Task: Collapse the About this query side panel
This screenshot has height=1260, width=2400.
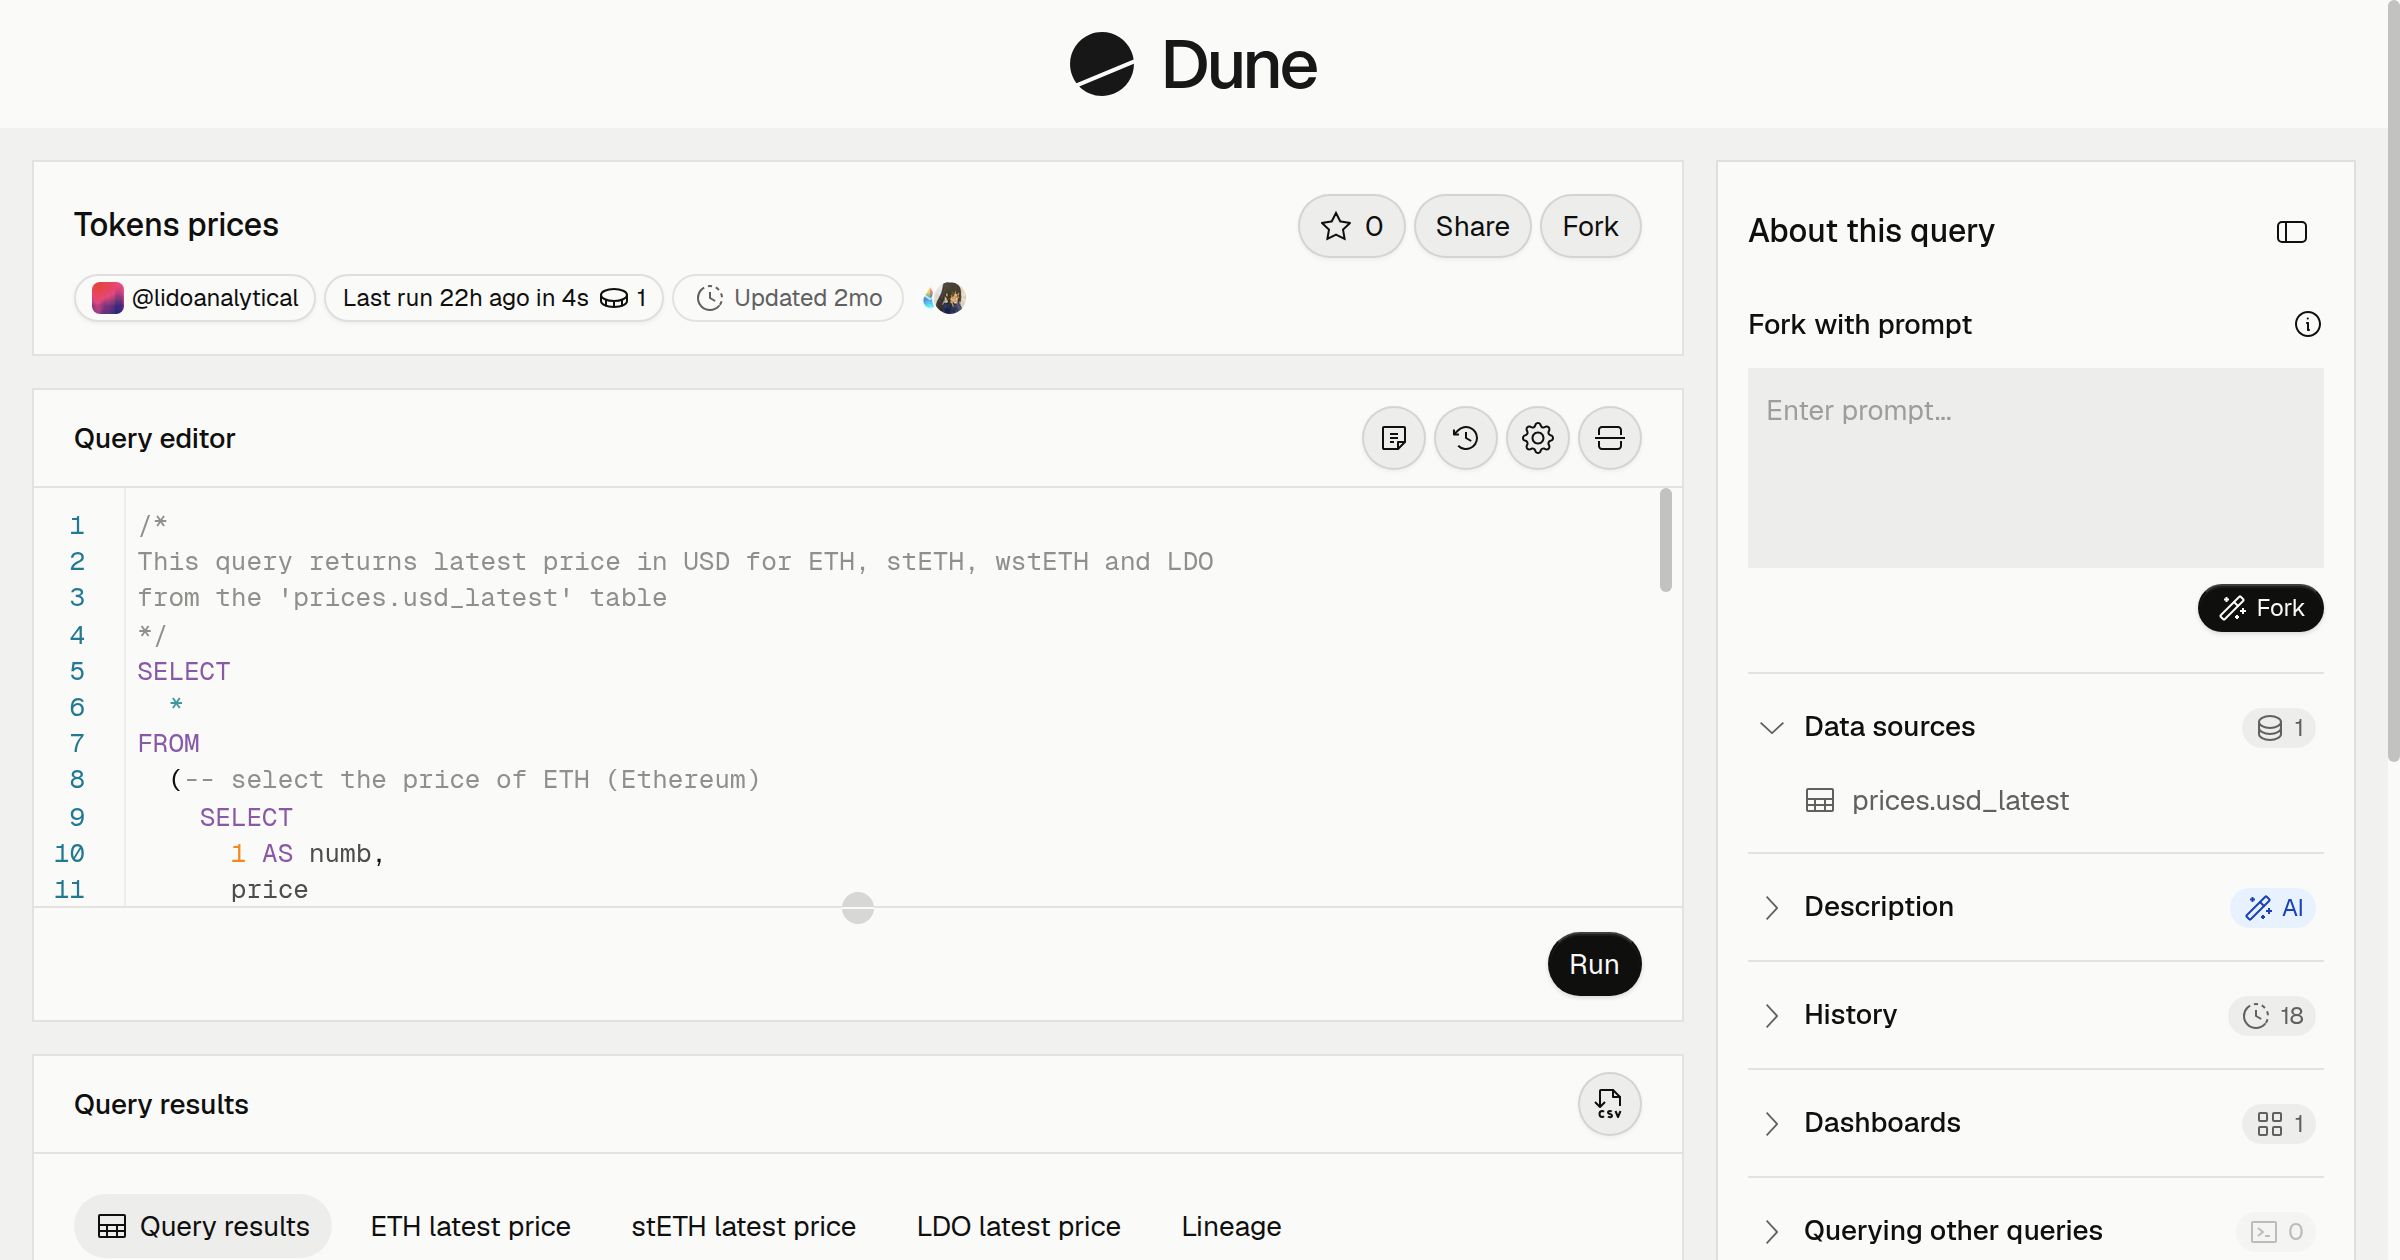Action: 2291,232
